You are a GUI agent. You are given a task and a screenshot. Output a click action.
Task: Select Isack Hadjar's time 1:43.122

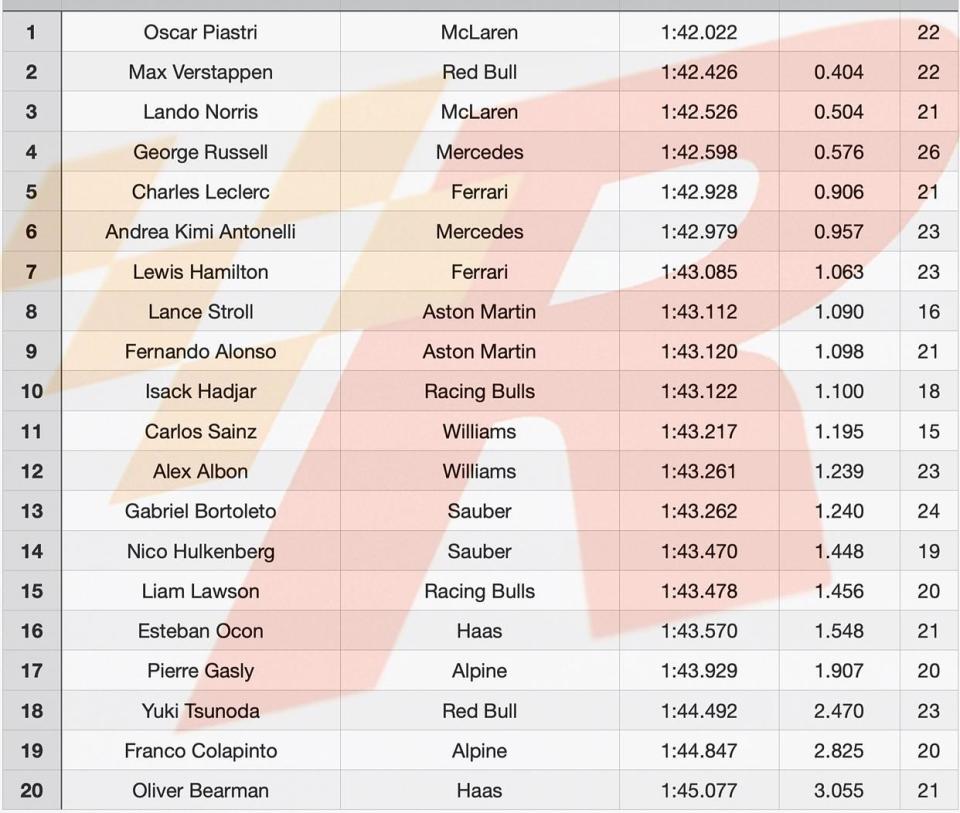pyautogui.click(x=699, y=391)
